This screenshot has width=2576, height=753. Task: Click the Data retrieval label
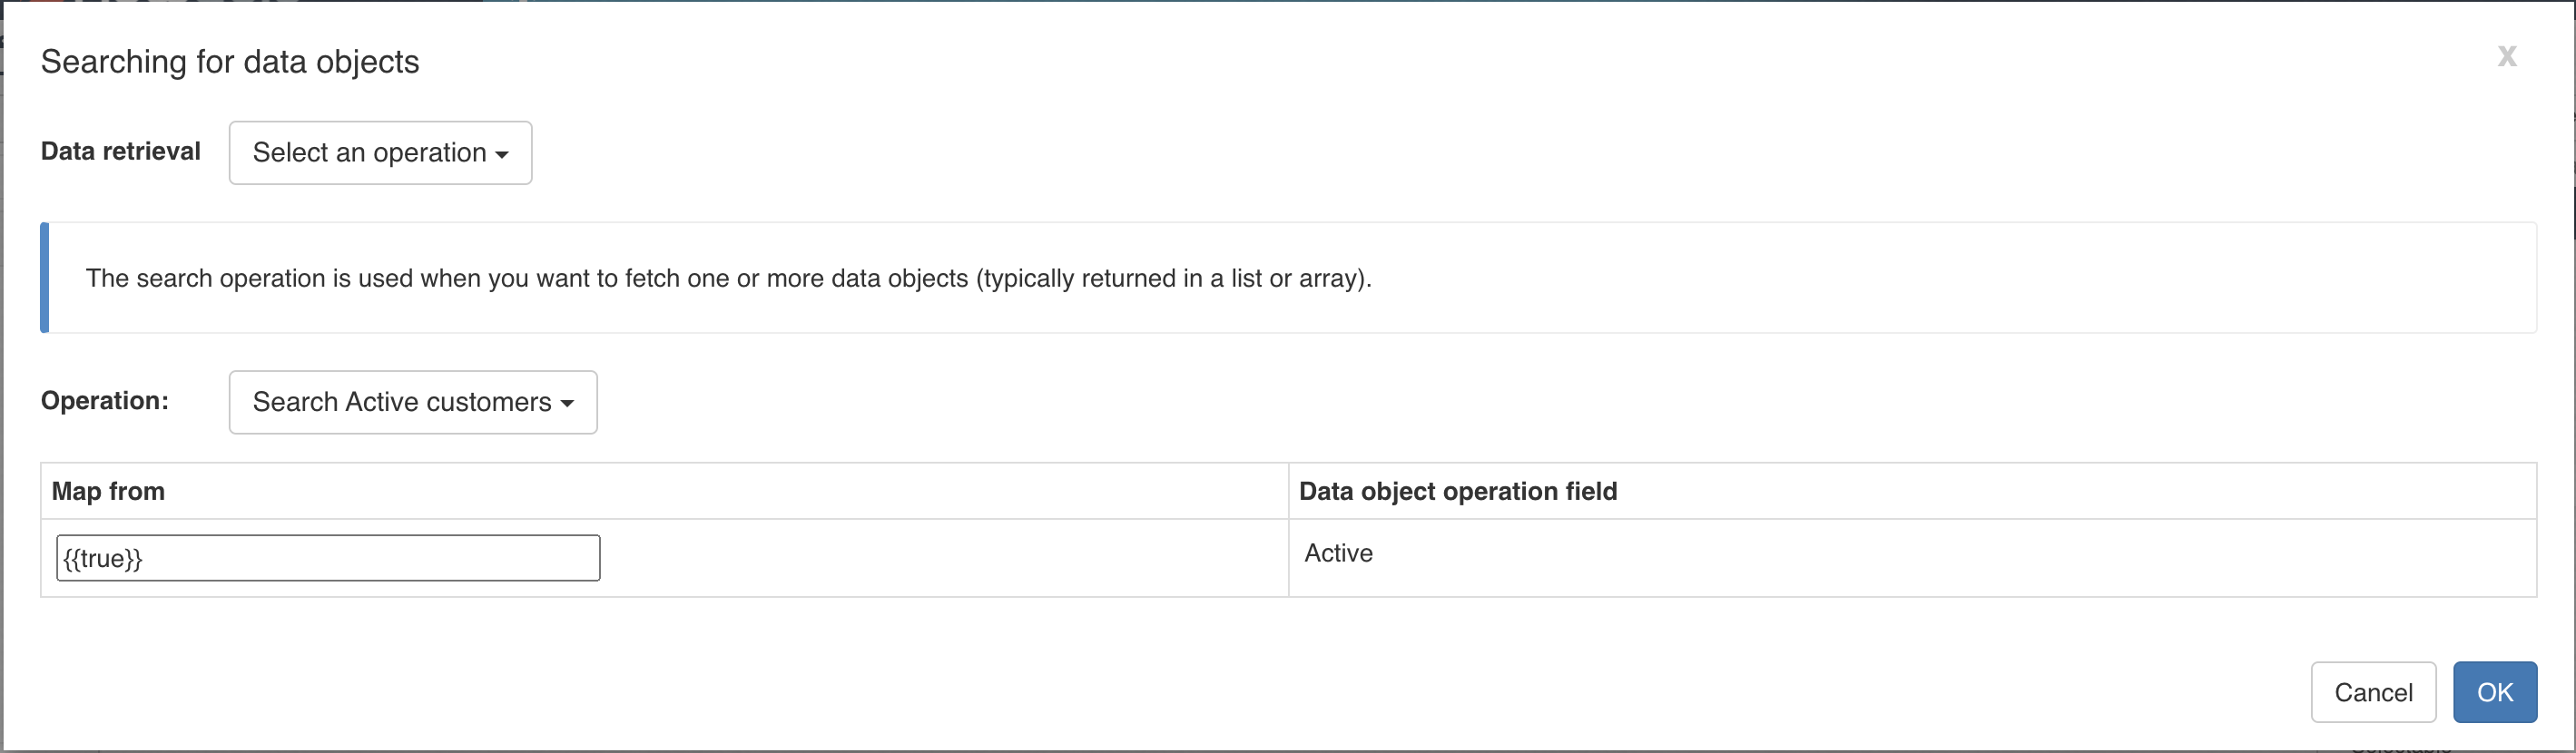(120, 151)
